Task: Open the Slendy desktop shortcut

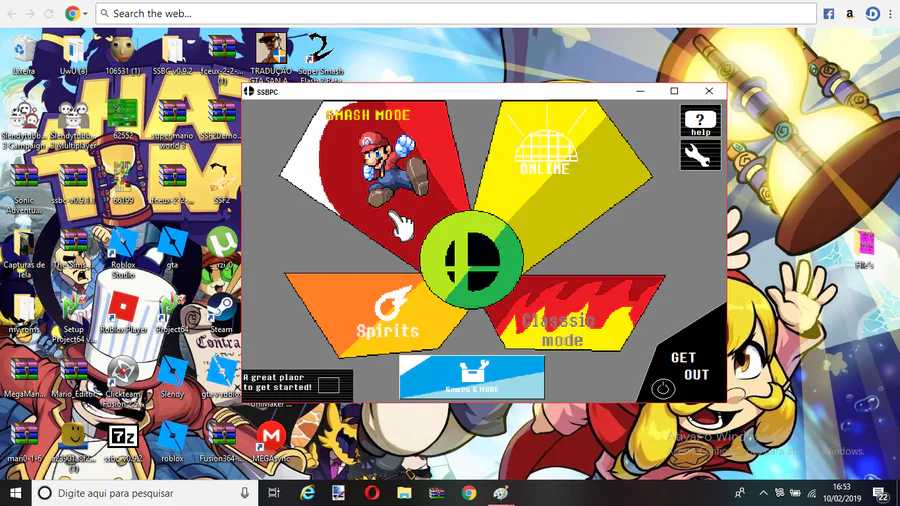Action: coord(172,377)
